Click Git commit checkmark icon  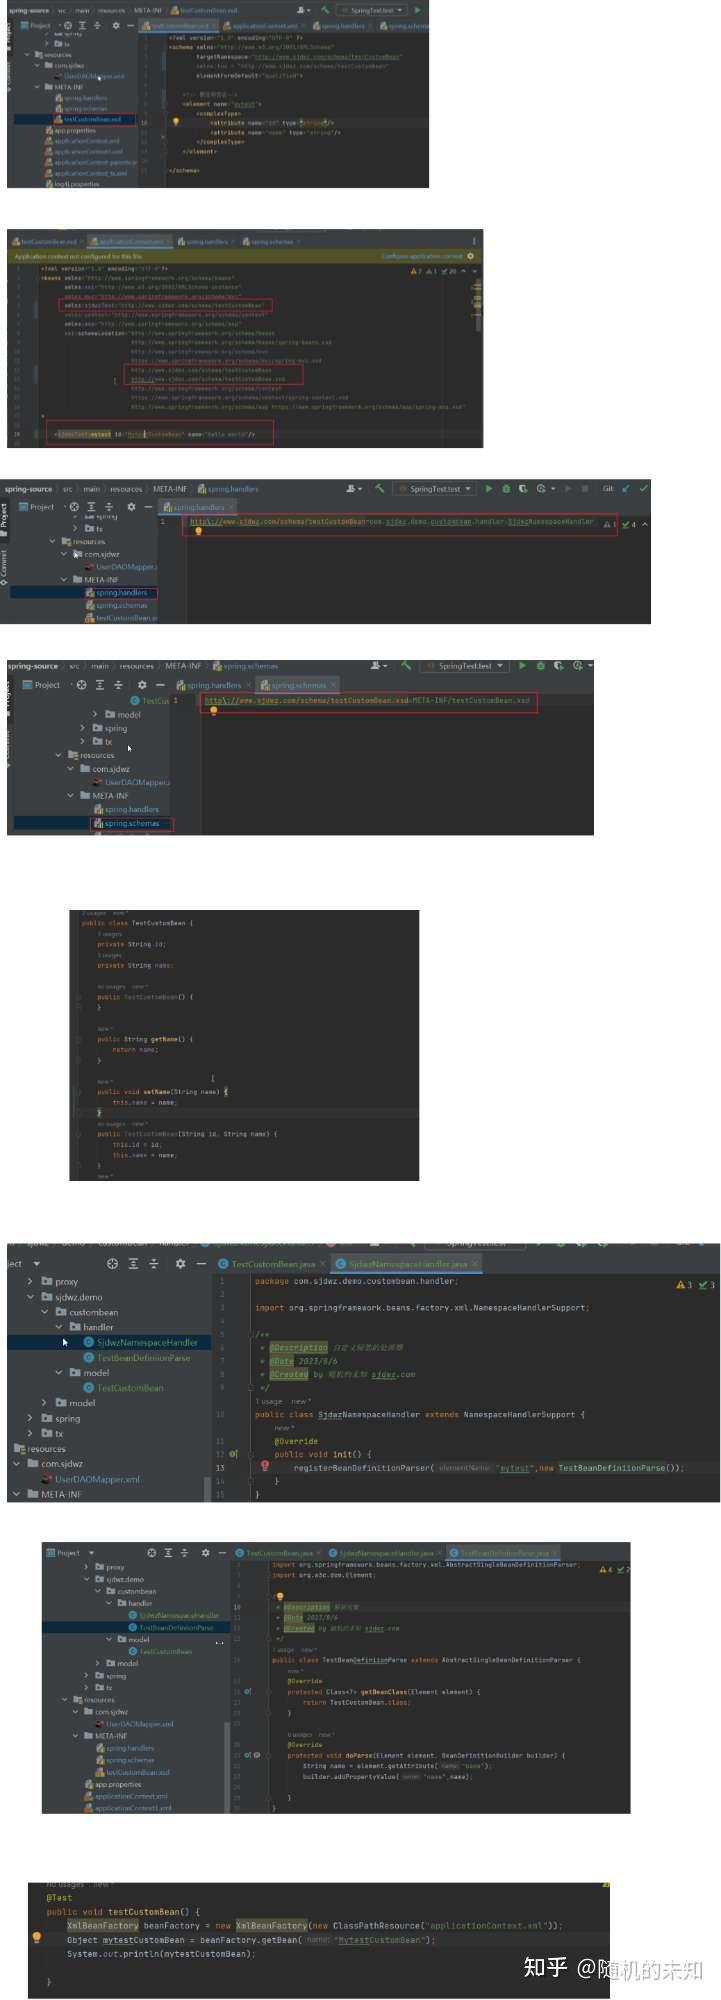(643, 489)
